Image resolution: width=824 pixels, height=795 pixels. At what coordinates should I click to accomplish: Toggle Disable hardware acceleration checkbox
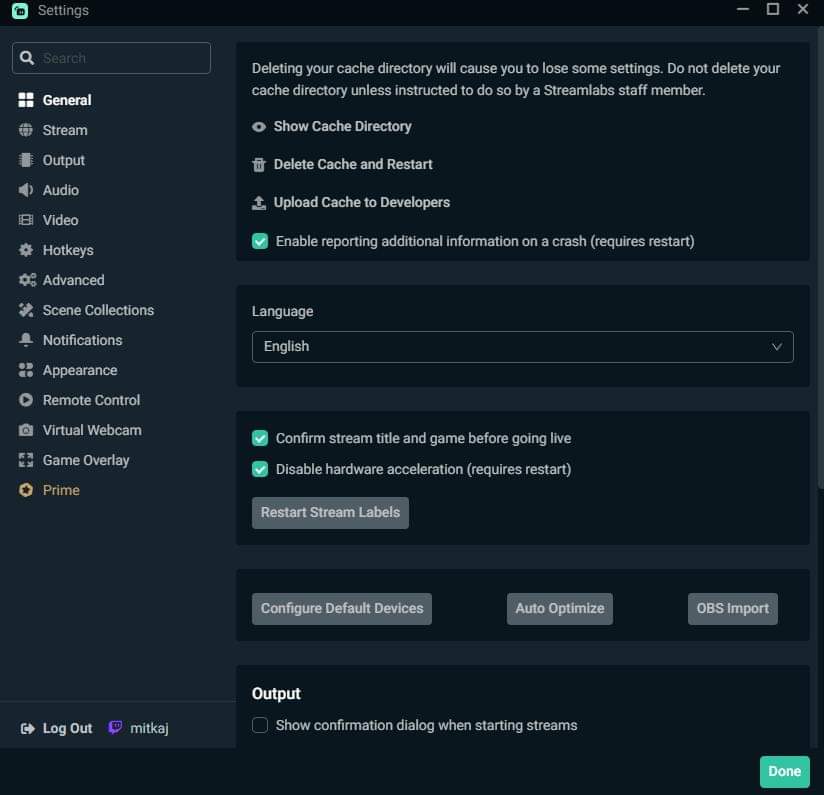260,469
